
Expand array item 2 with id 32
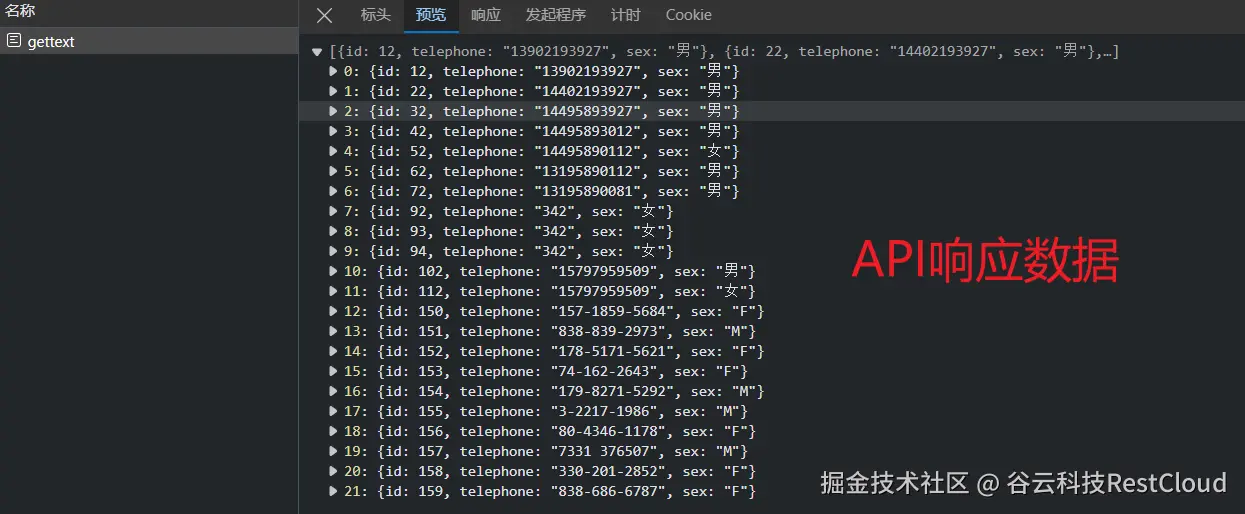click(334, 111)
